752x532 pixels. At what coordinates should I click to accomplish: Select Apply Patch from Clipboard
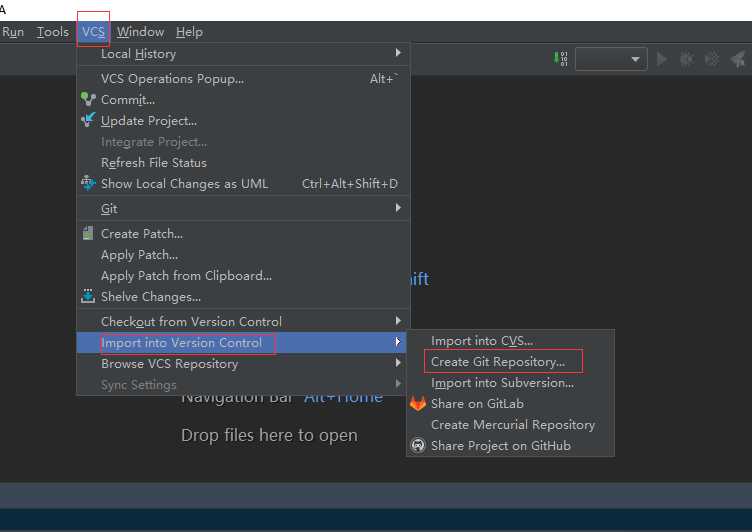(x=243, y=276)
